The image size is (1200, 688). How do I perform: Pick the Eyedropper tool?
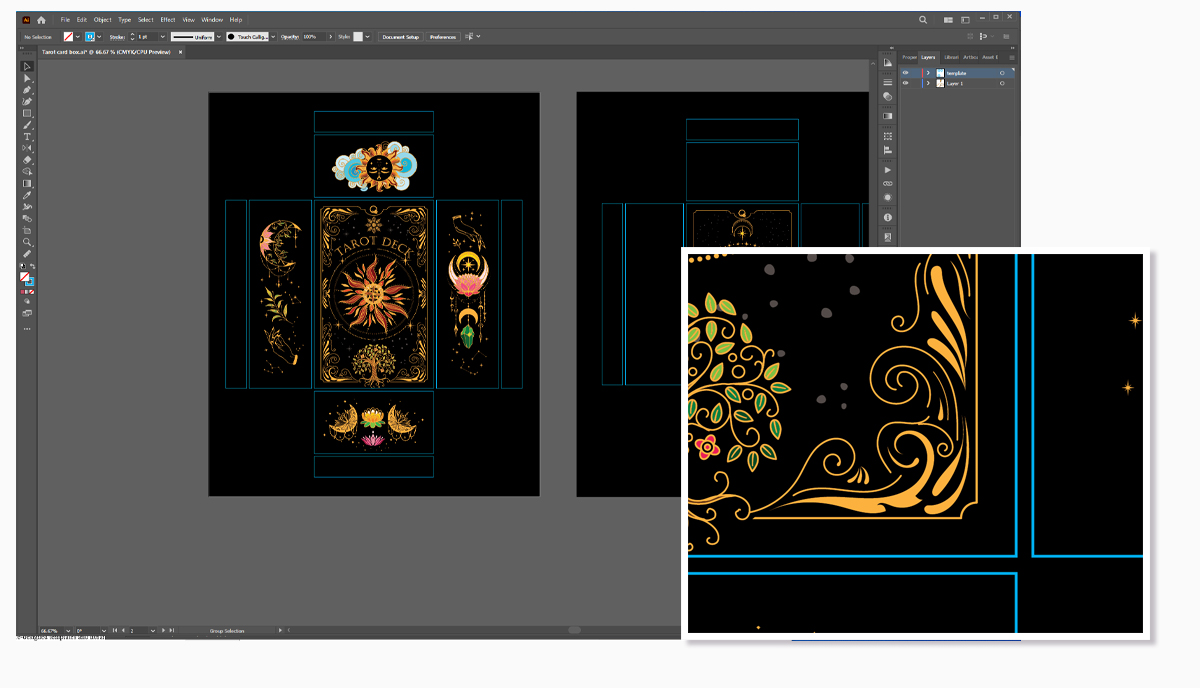pos(27,195)
